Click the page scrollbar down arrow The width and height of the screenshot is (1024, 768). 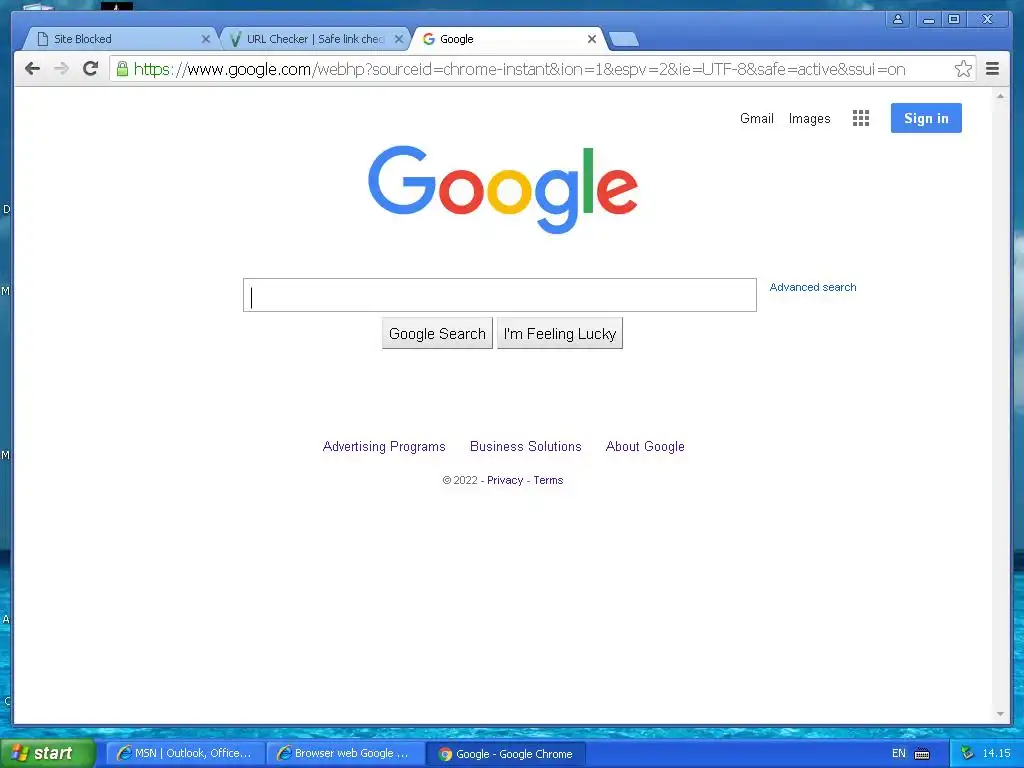1000,714
